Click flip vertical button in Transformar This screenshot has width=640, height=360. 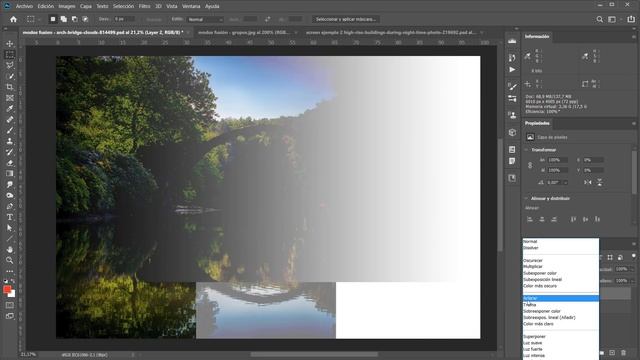tap(600, 182)
